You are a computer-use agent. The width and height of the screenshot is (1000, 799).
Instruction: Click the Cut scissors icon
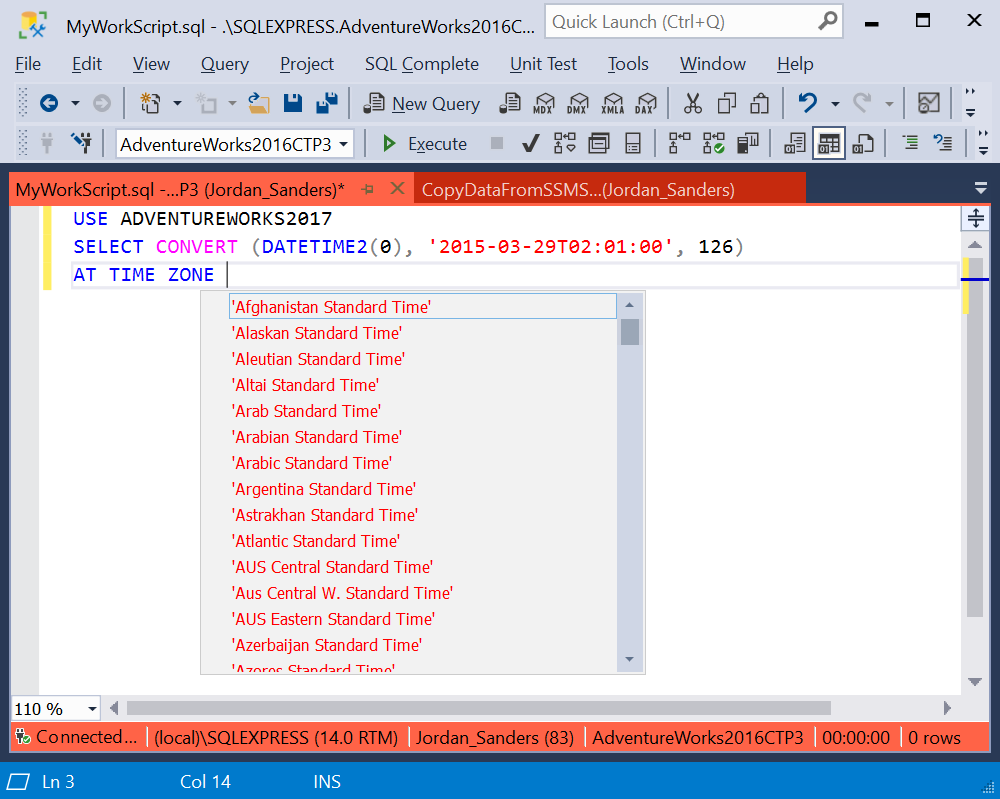pos(693,103)
